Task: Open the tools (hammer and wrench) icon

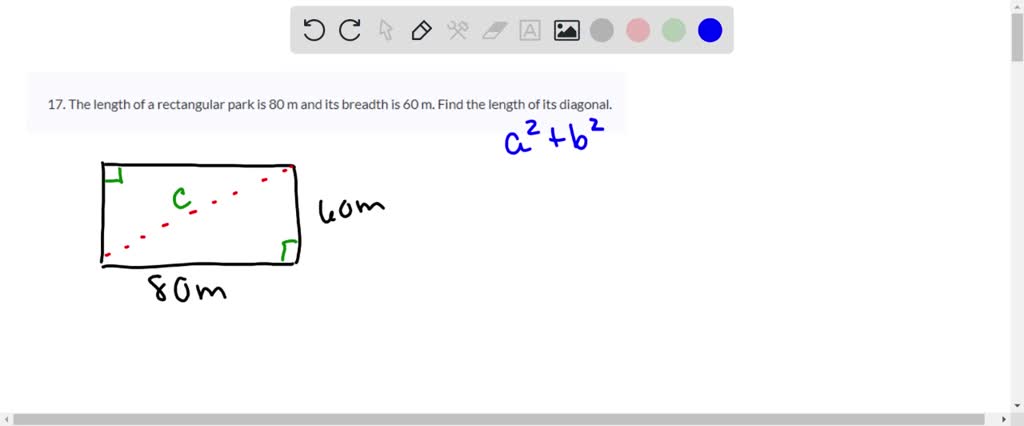Action: point(458,30)
